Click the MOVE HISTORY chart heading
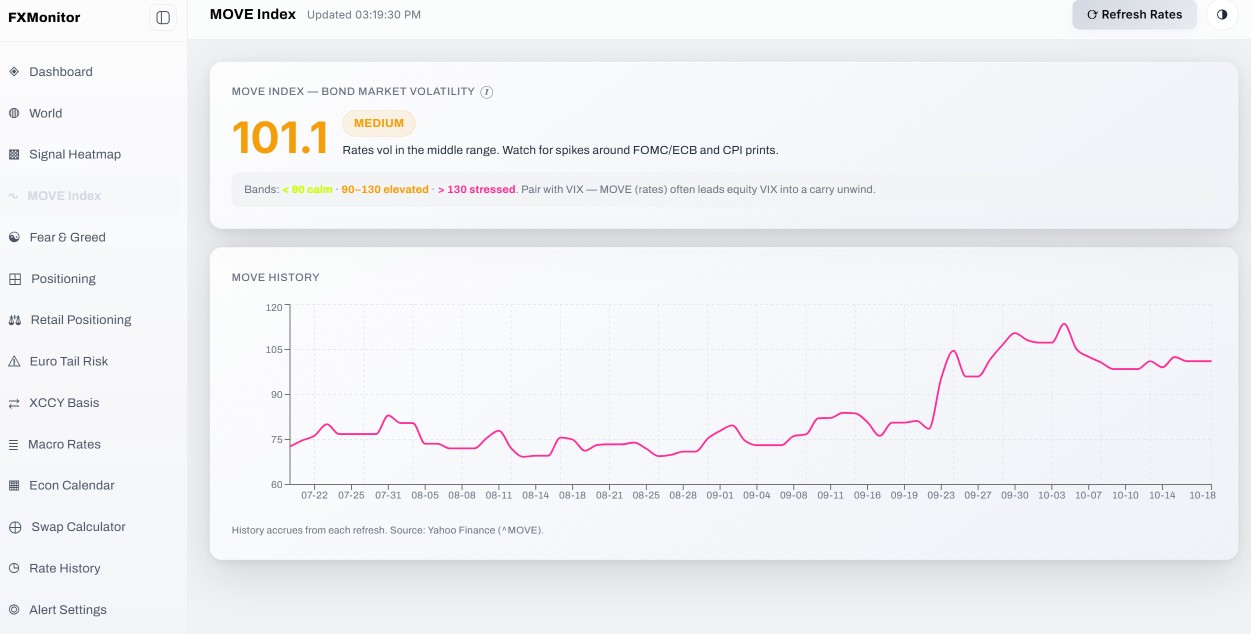The width and height of the screenshot is (1251, 634). click(x=276, y=277)
